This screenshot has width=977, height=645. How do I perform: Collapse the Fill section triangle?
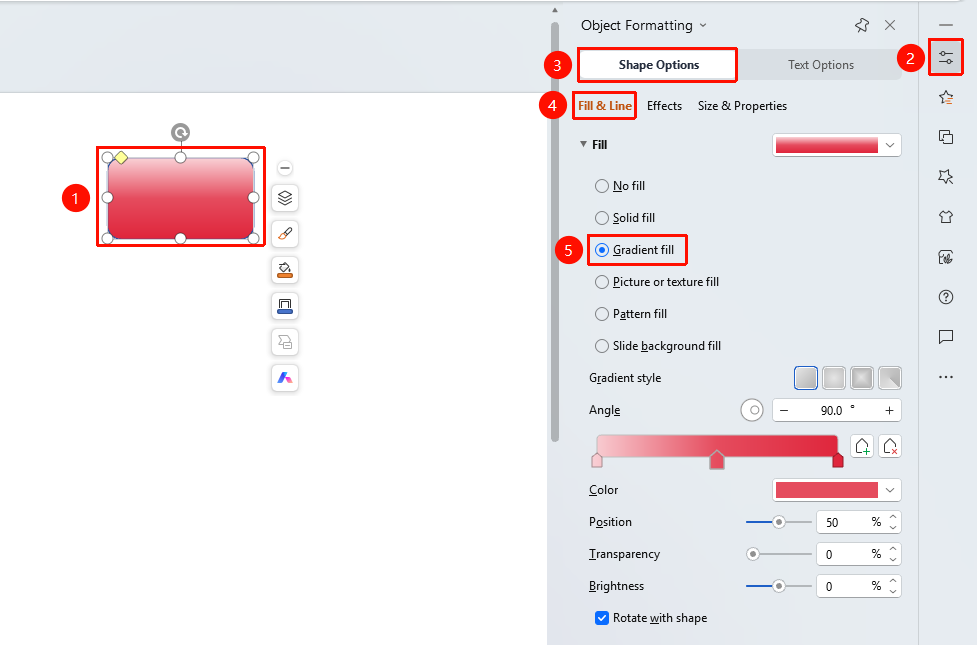point(583,144)
